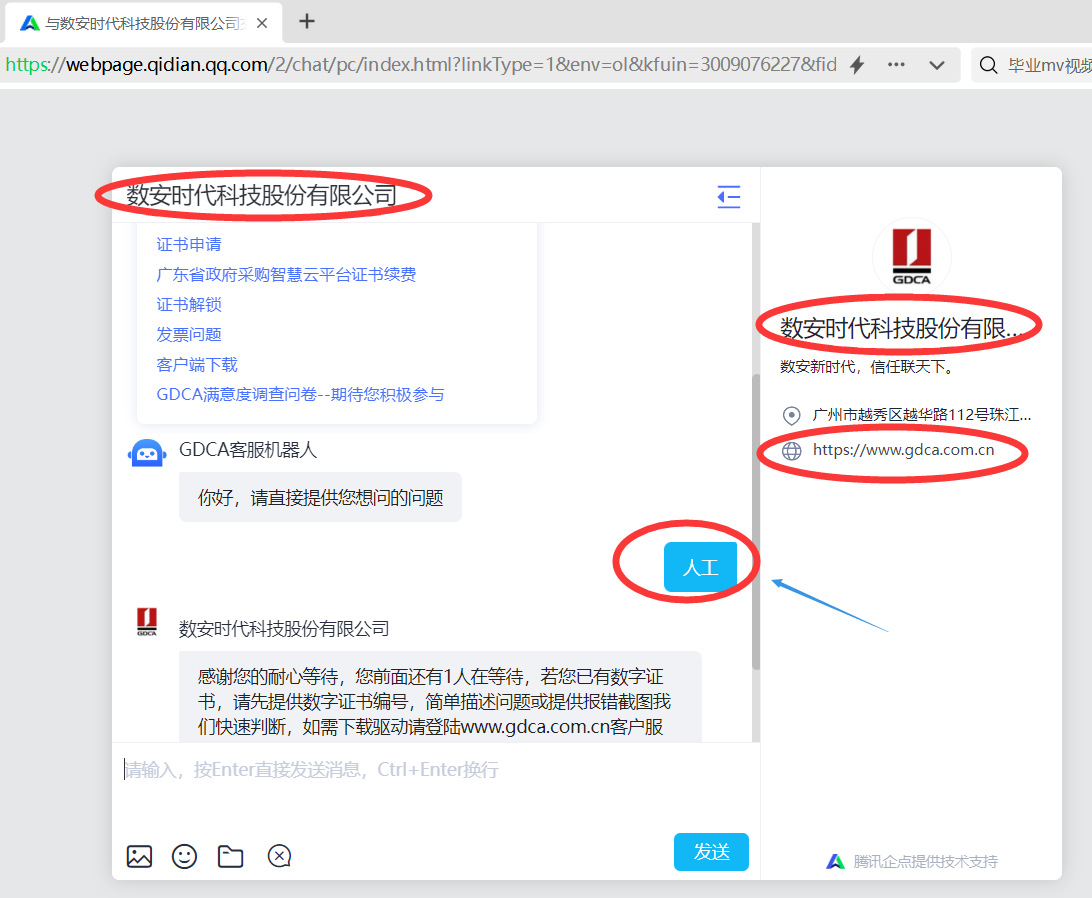The height and width of the screenshot is (898, 1092).
Task: Open the 发票问题 link
Action: click(x=189, y=334)
